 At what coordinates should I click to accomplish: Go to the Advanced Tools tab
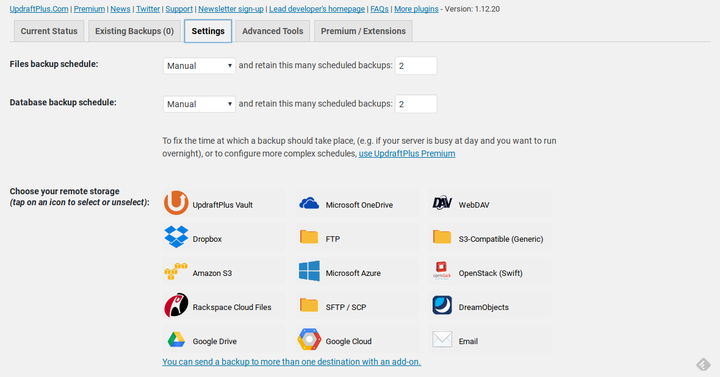(x=273, y=31)
